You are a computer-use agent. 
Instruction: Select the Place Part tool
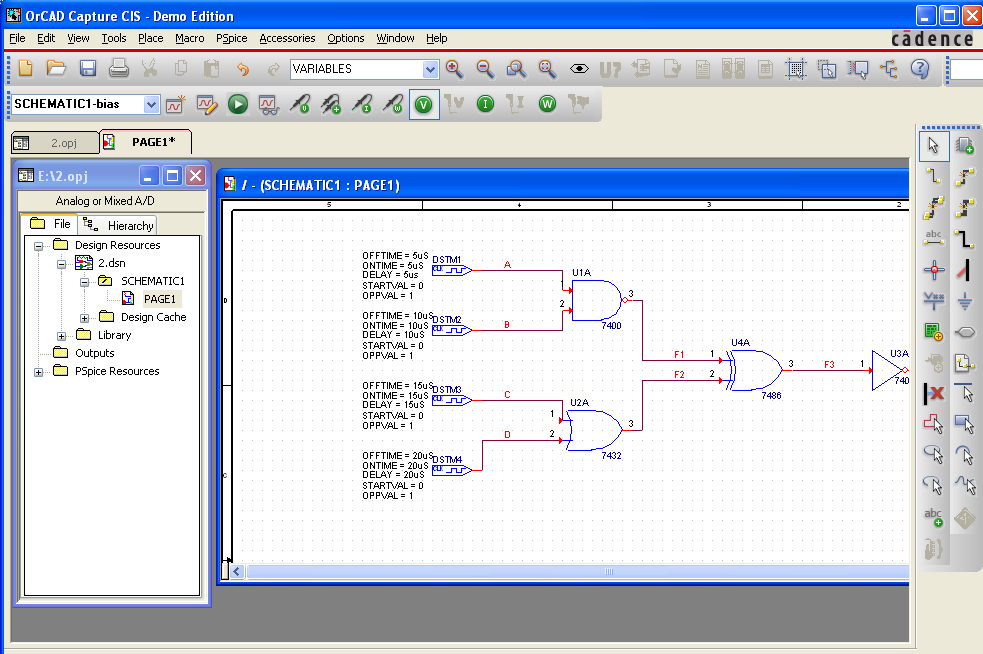pyautogui.click(x=965, y=145)
